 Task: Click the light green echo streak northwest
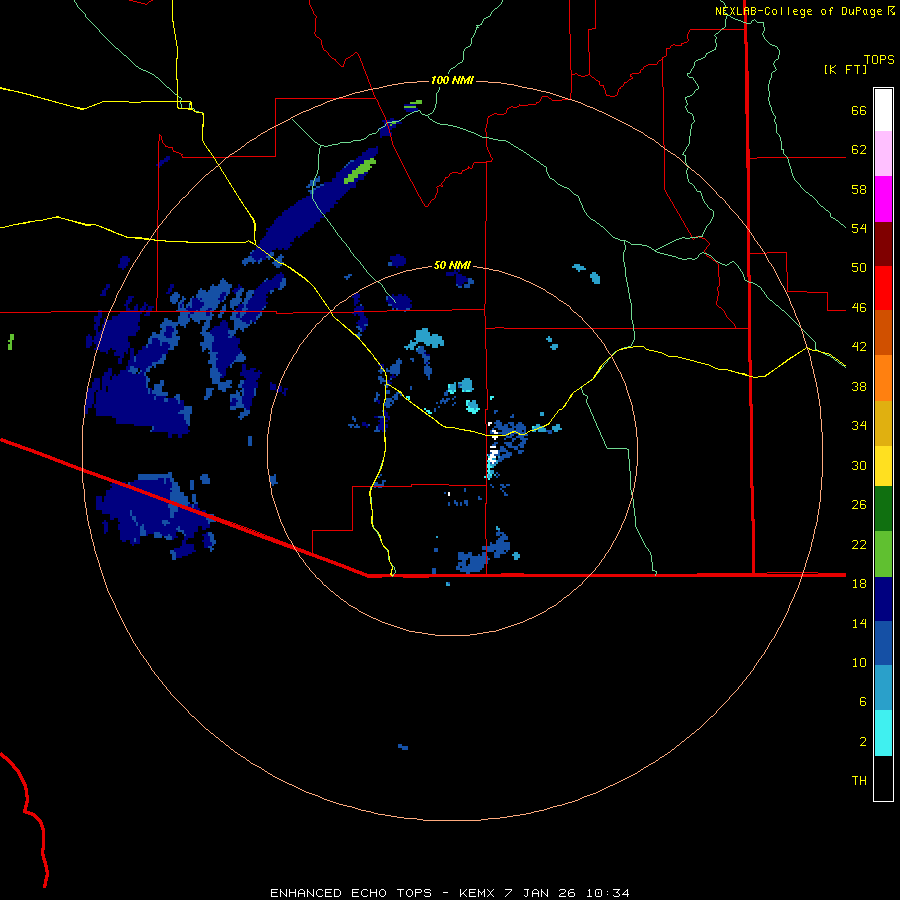coord(360,171)
